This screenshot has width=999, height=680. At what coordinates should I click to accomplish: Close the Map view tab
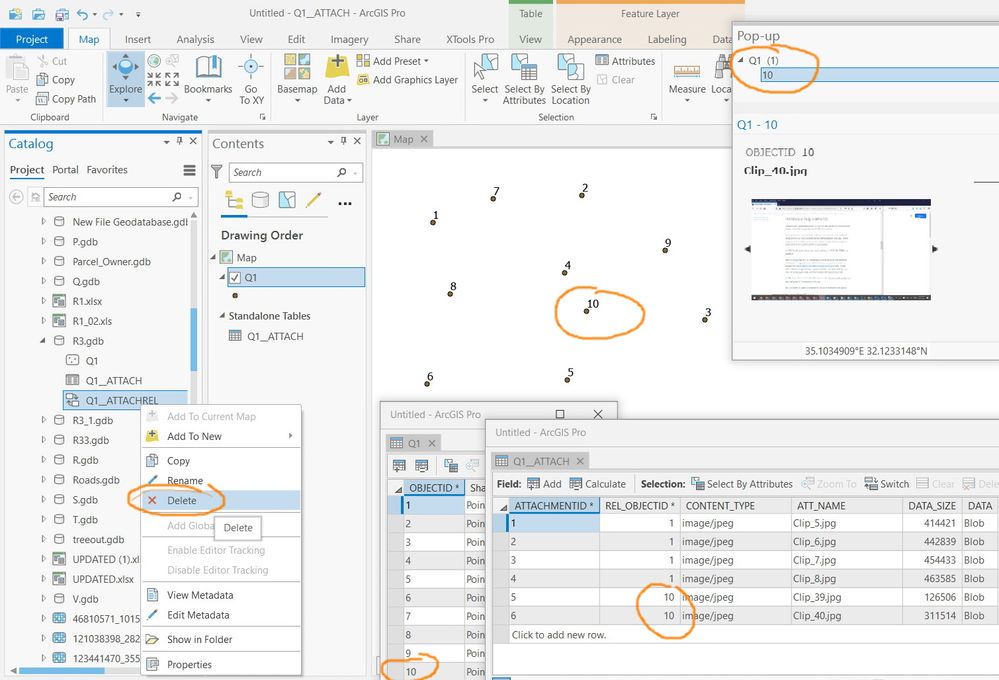coord(424,138)
